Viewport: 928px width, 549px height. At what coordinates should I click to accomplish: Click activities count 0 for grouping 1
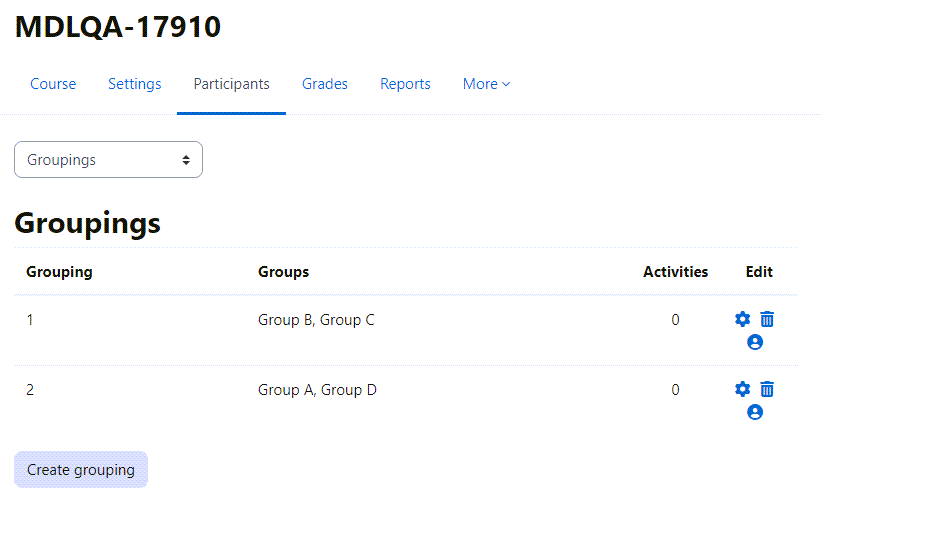tap(675, 320)
